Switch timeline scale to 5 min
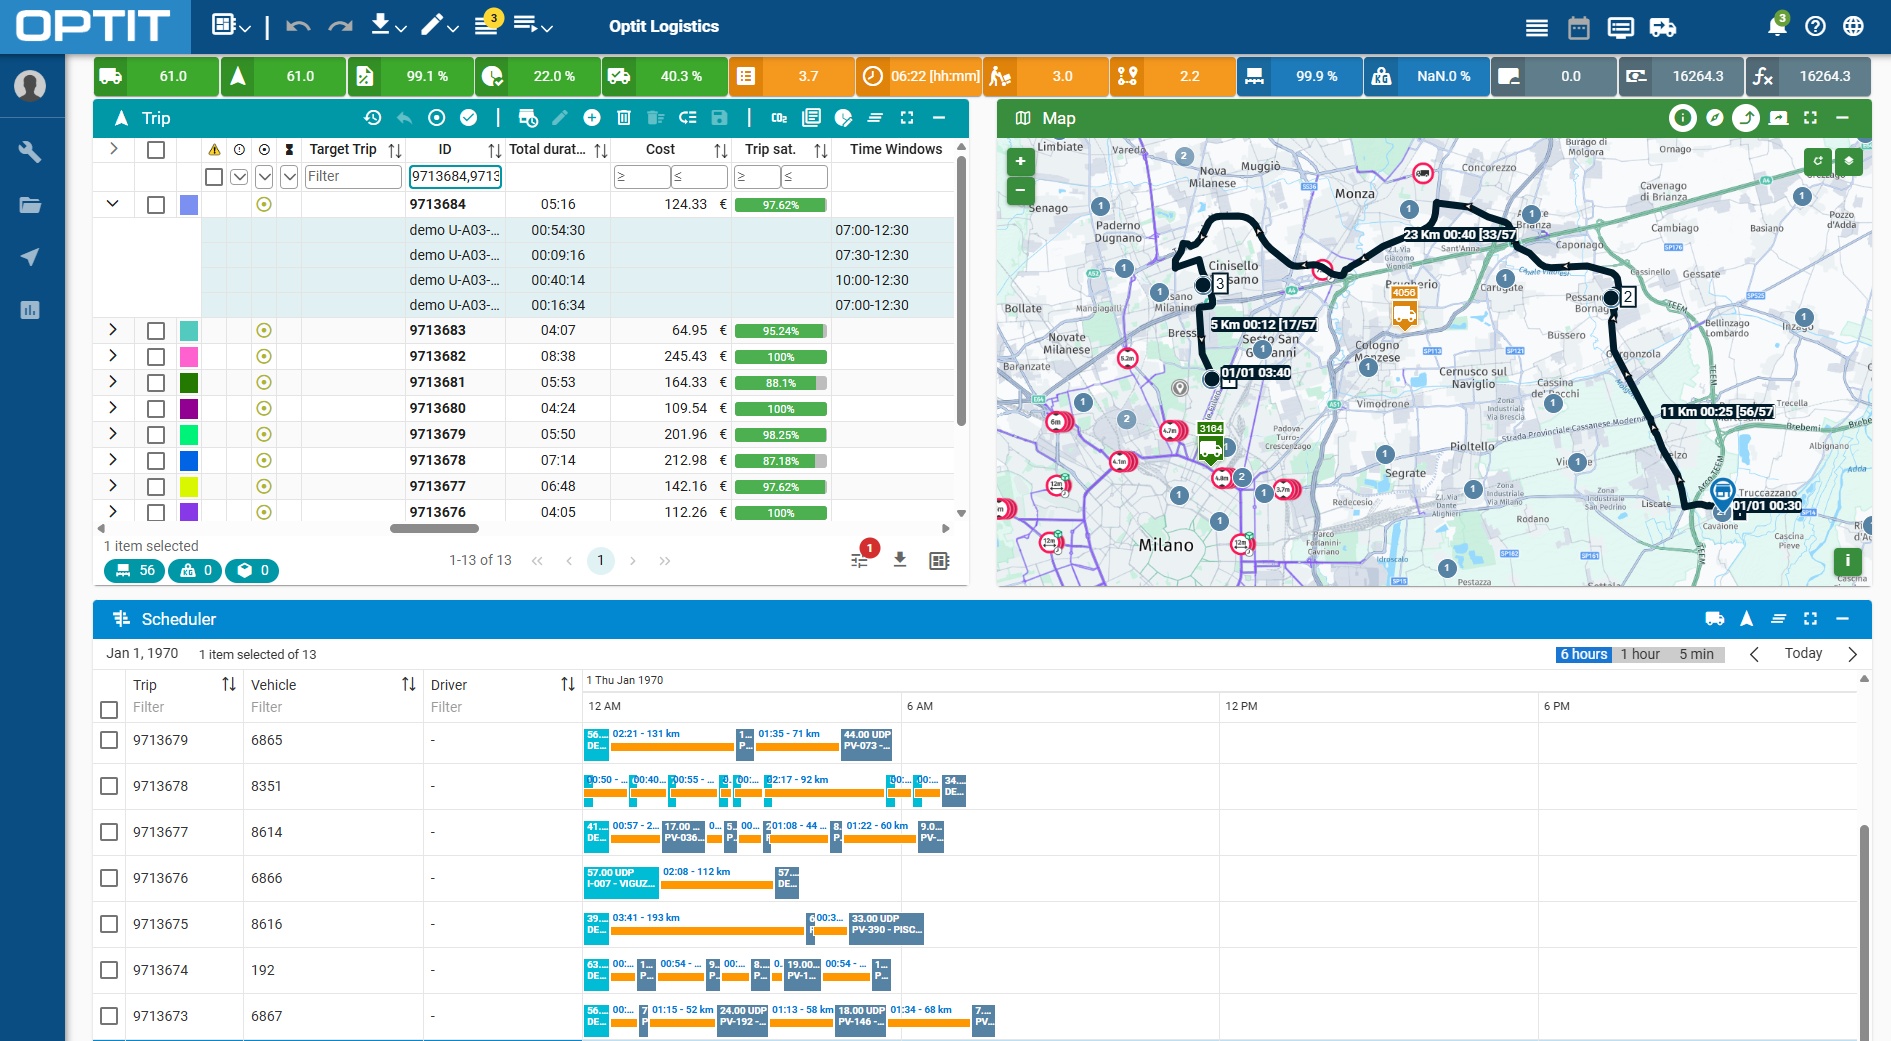The width and height of the screenshot is (1891, 1041). pyautogui.click(x=1696, y=654)
